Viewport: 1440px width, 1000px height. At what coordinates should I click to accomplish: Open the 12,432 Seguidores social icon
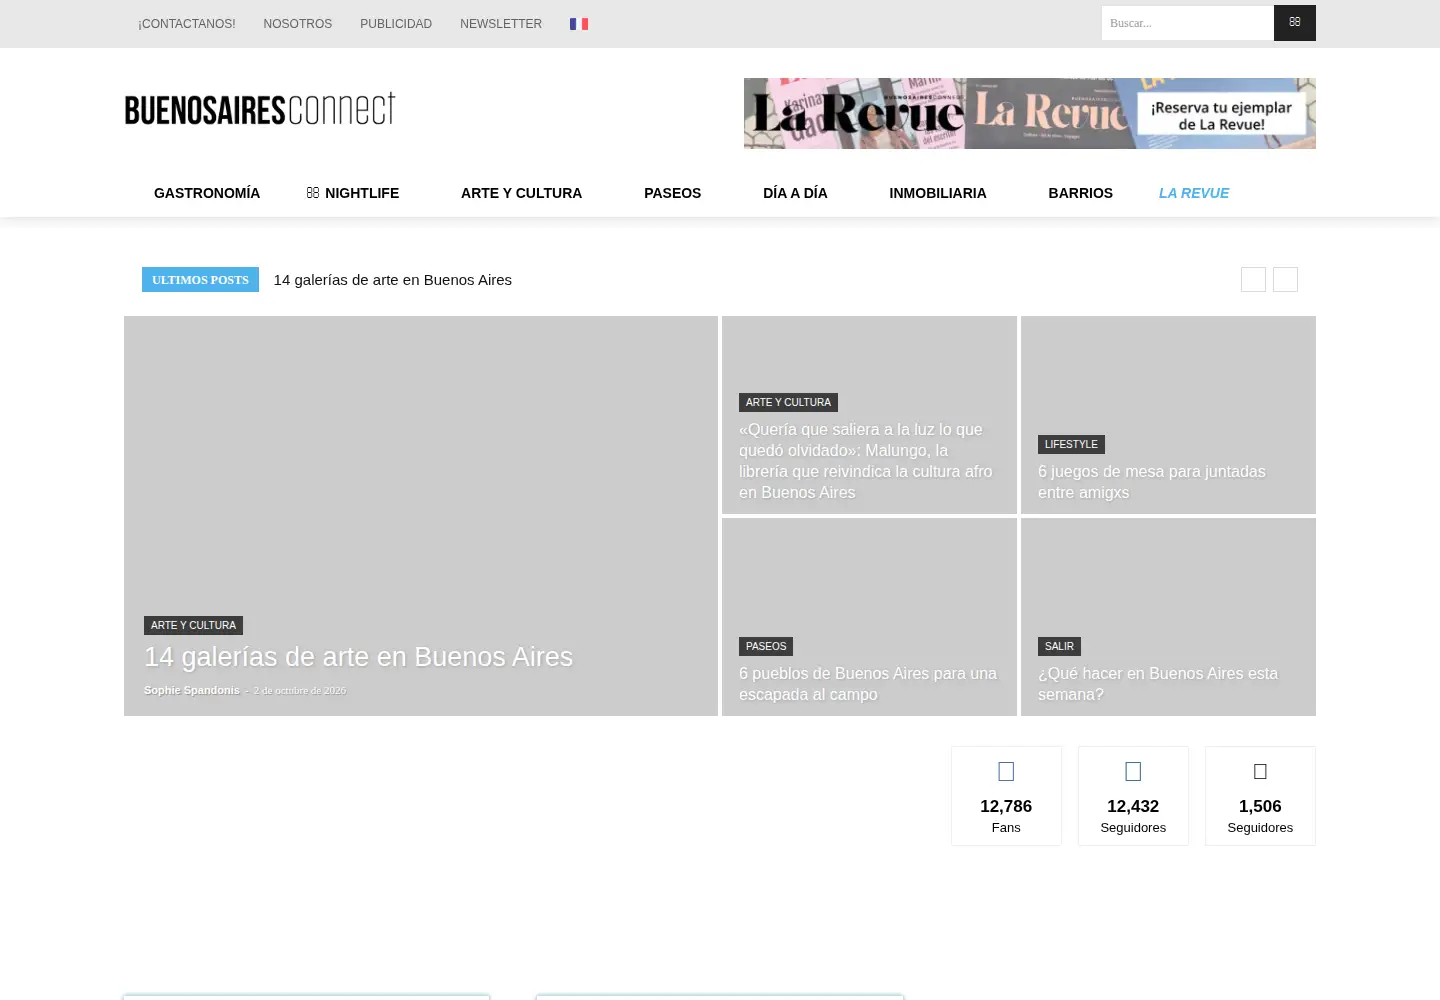click(1133, 771)
